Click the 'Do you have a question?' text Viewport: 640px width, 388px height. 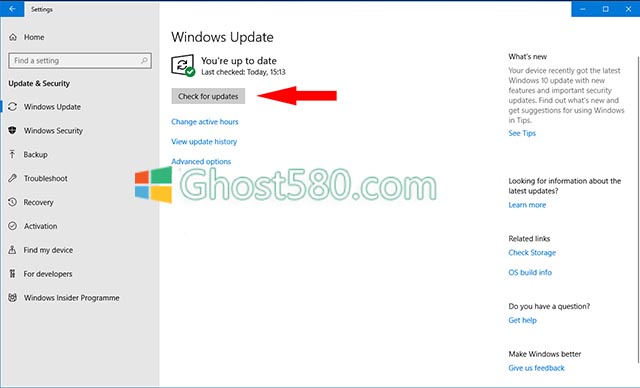coord(549,306)
